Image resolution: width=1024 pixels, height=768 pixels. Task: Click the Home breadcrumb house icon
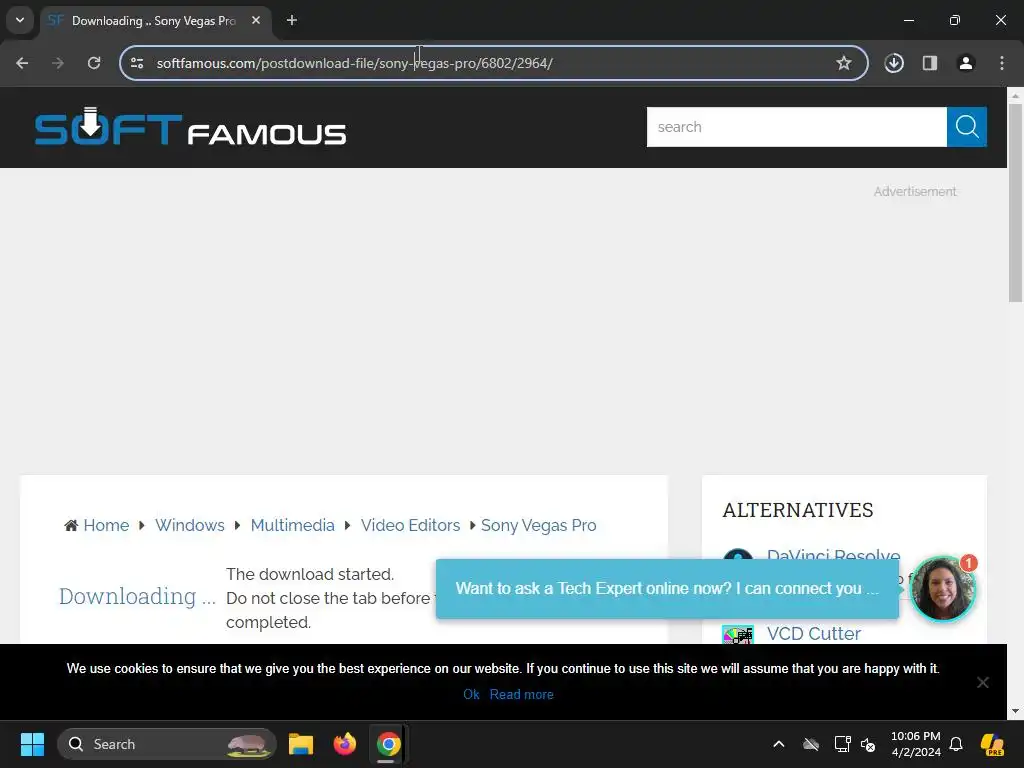pyautogui.click(x=71, y=525)
